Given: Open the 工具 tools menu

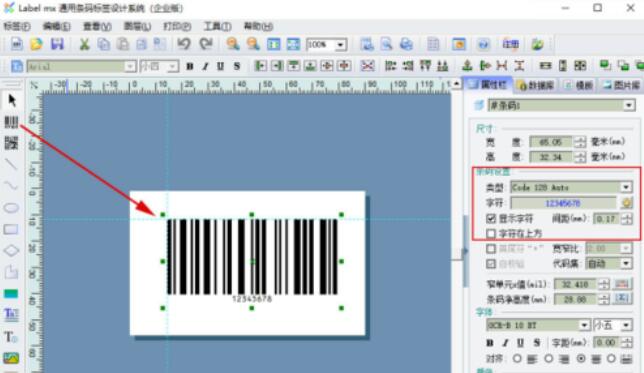Looking at the screenshot, I should tap(218, 26).
